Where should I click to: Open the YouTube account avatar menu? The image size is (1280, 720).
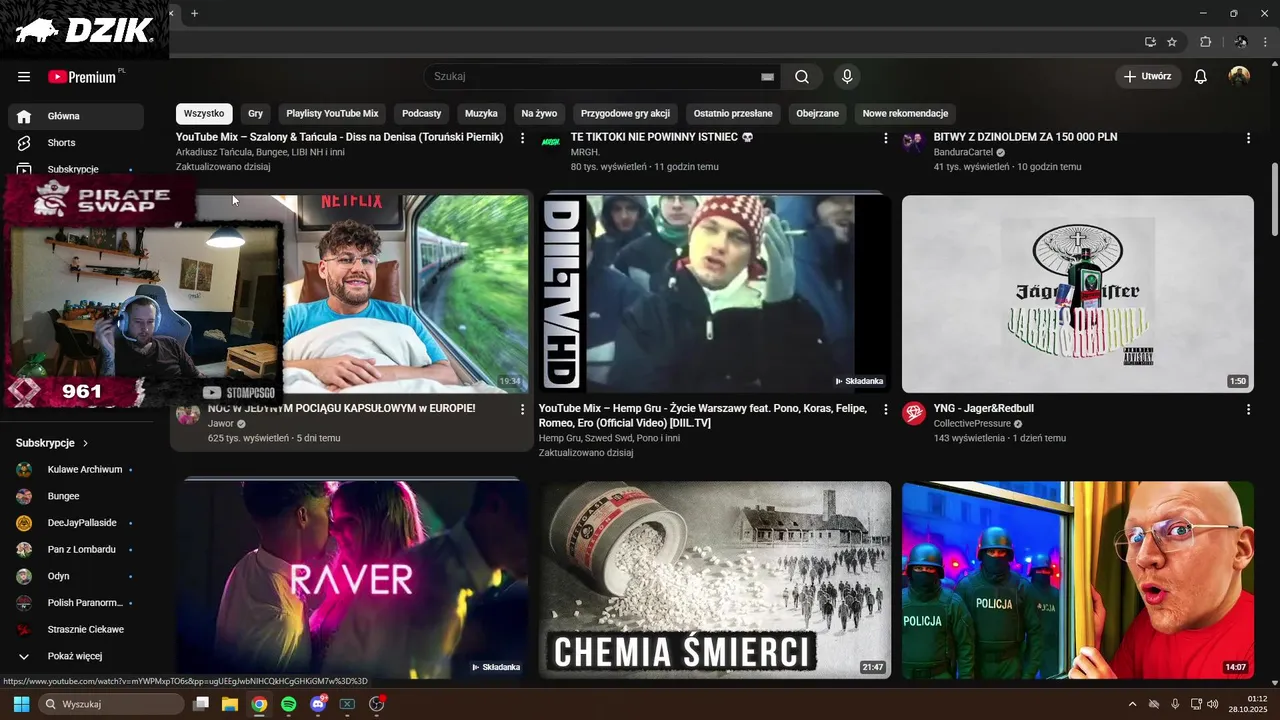tap(1239, 77)
